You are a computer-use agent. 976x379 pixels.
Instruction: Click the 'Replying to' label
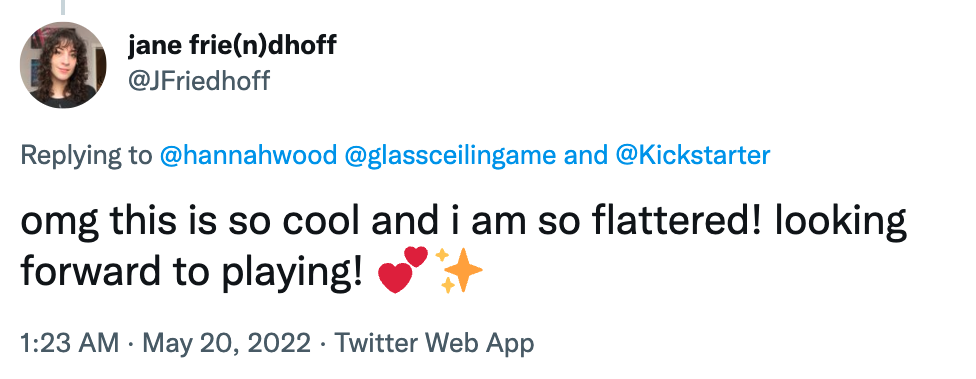tap(87, 156)
